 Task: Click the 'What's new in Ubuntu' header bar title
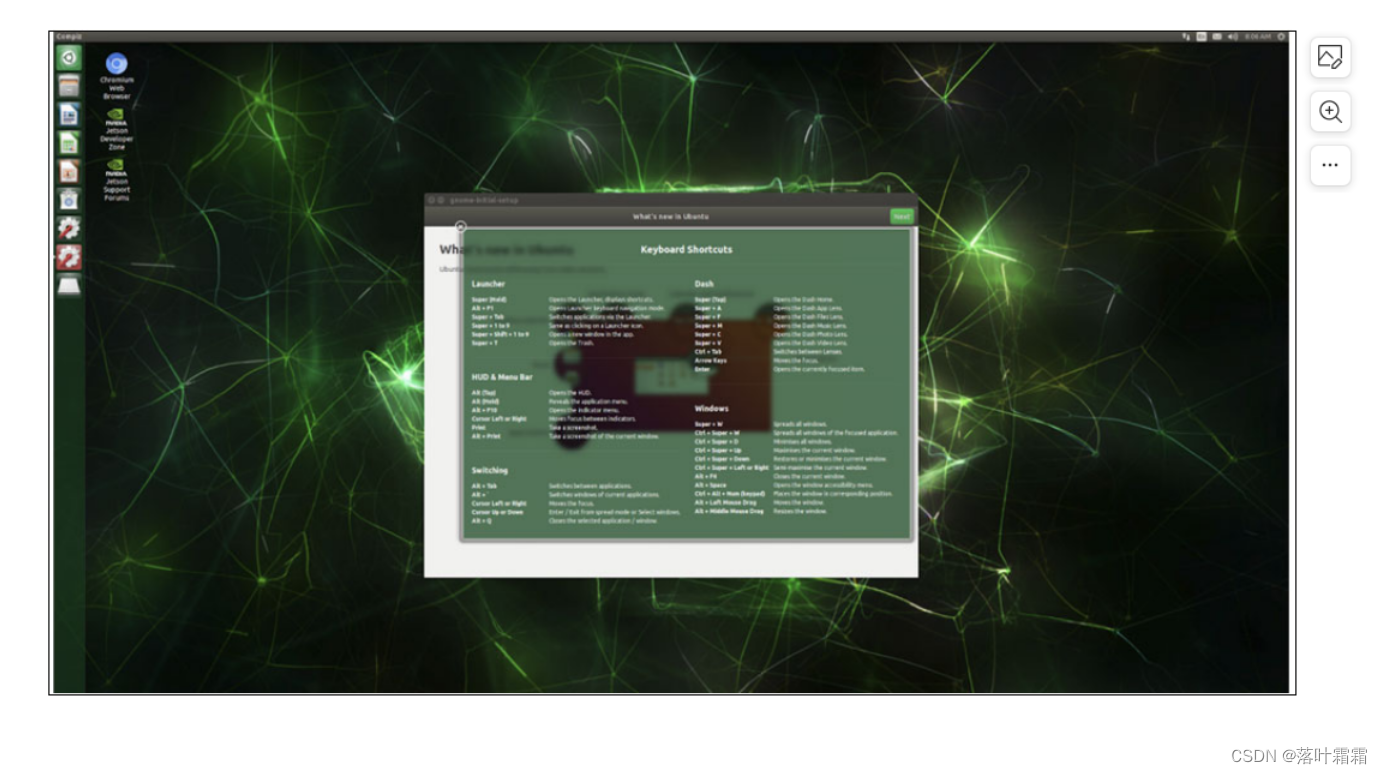tap(671, 216)
